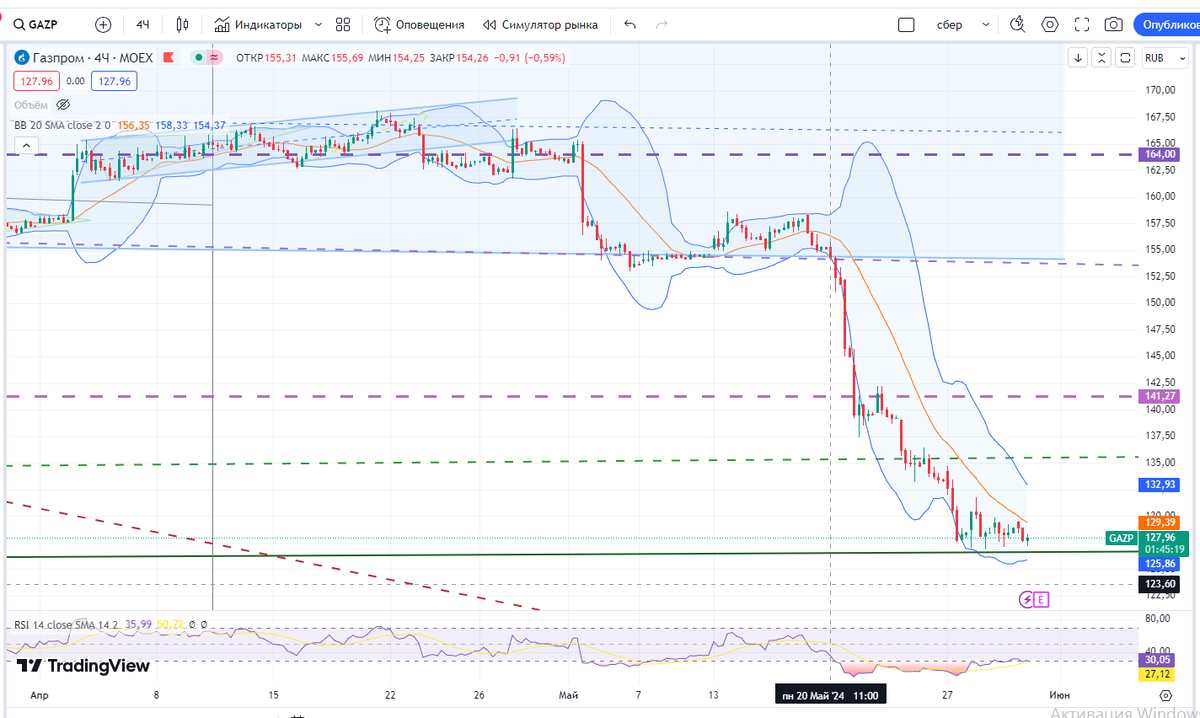Click the ОТКР 155,31 value in legend
The width and height of the screenshot is (1200, 718).
(267, 58)
